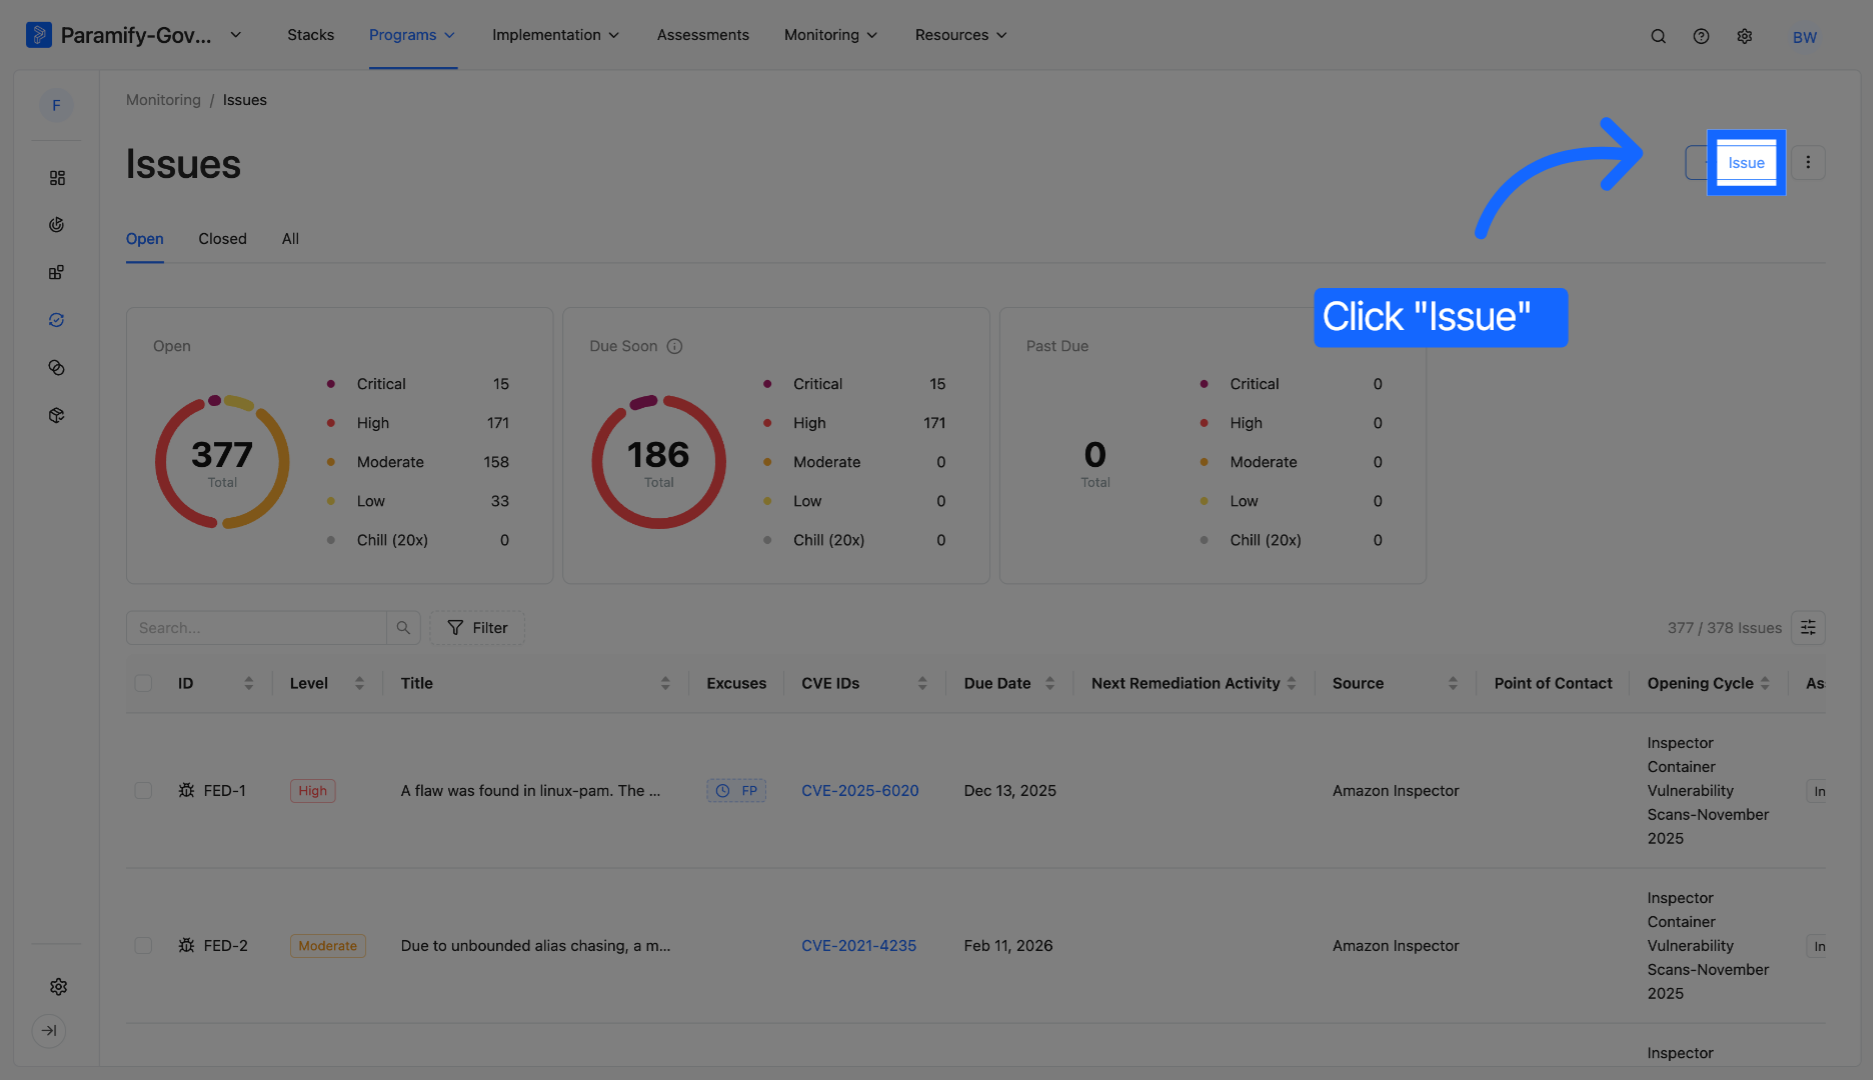Click the 'A flaw was found in linux-pam' title

click(530, 790)
